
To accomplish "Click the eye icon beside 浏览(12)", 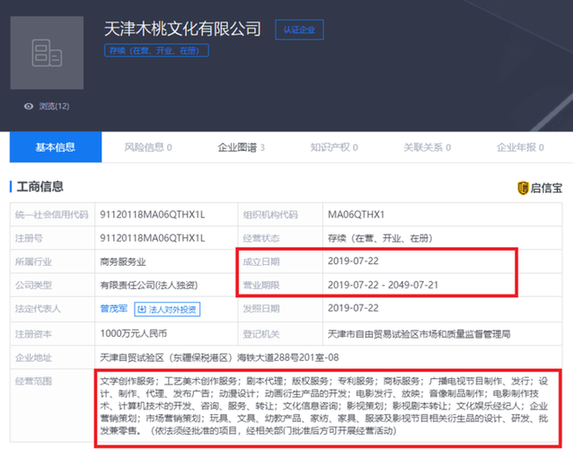I will pyautogui.click(x=29, y=106).
